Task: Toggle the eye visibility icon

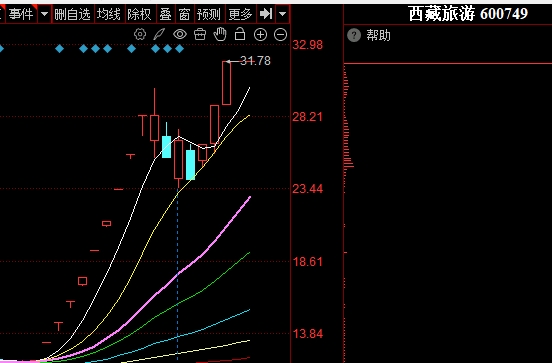Action: [x=180, y=35]
